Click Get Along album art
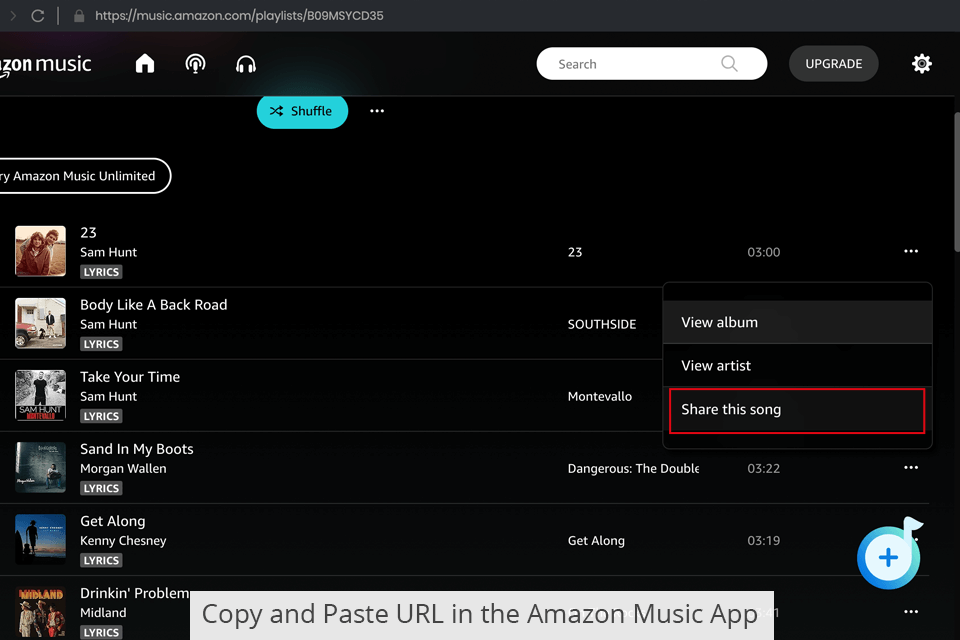The width and height of the screenshot is (960, 640). (x=40, y=540)
